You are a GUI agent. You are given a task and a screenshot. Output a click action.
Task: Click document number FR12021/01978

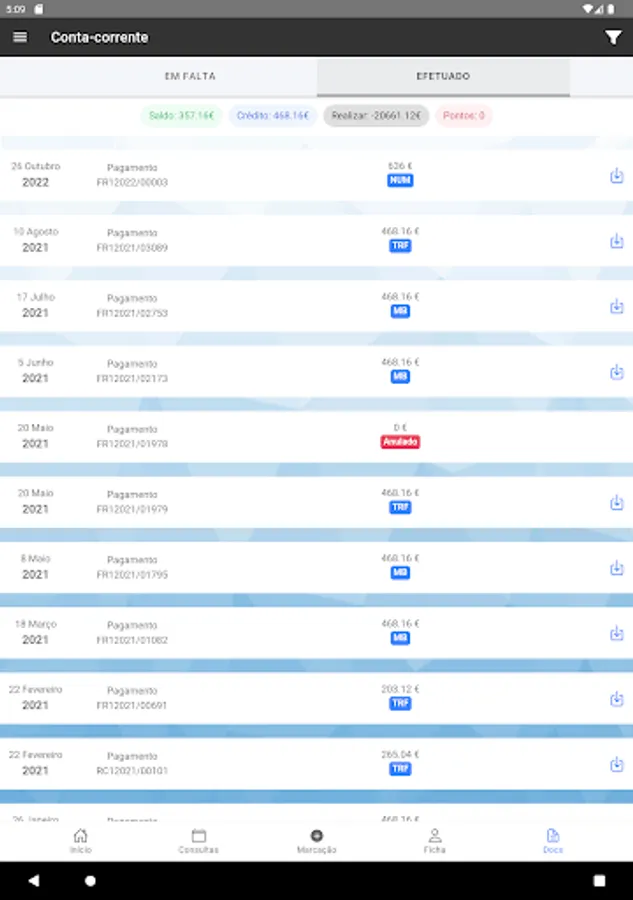coord(132,444)
